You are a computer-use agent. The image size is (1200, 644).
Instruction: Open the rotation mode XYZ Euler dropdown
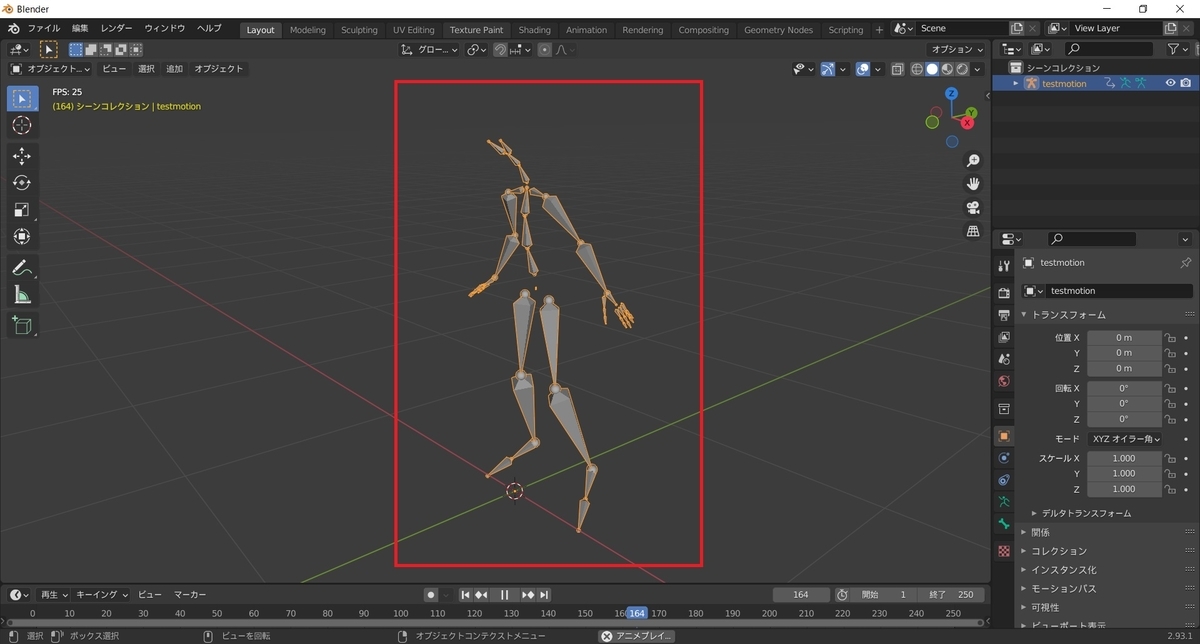click(x=1124, y=439)
